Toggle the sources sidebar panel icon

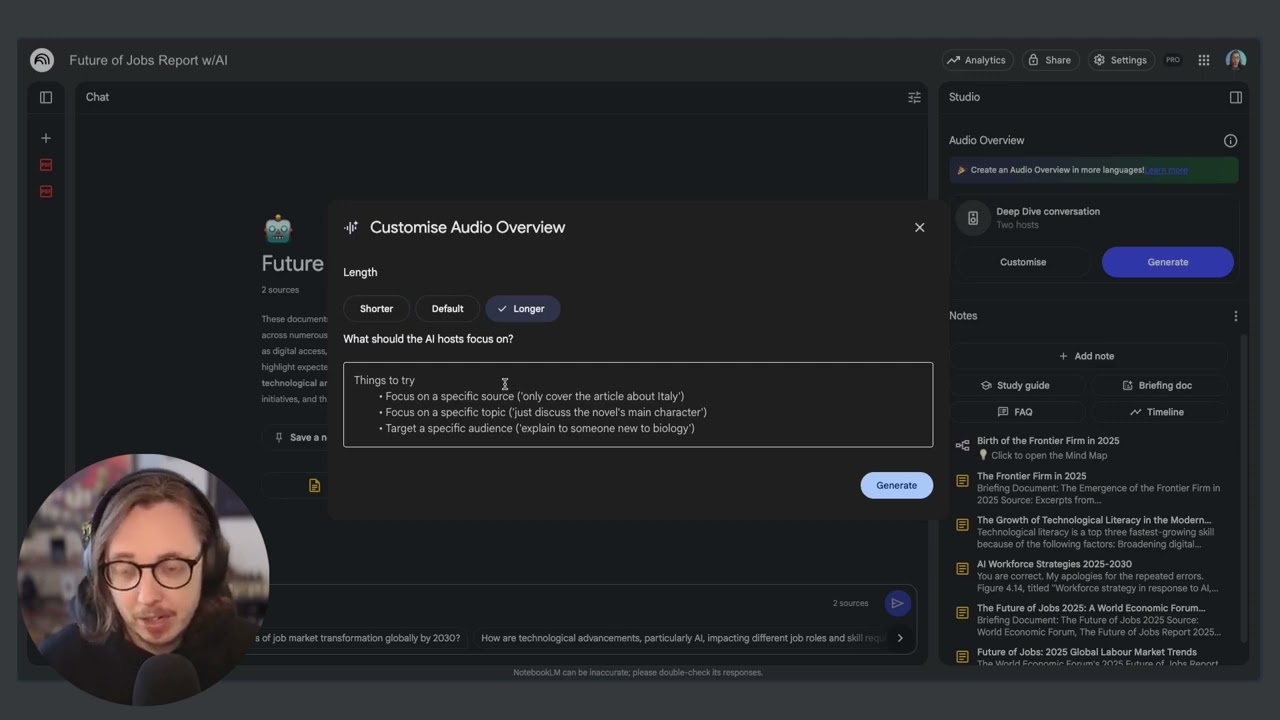(x=46, y=97)
